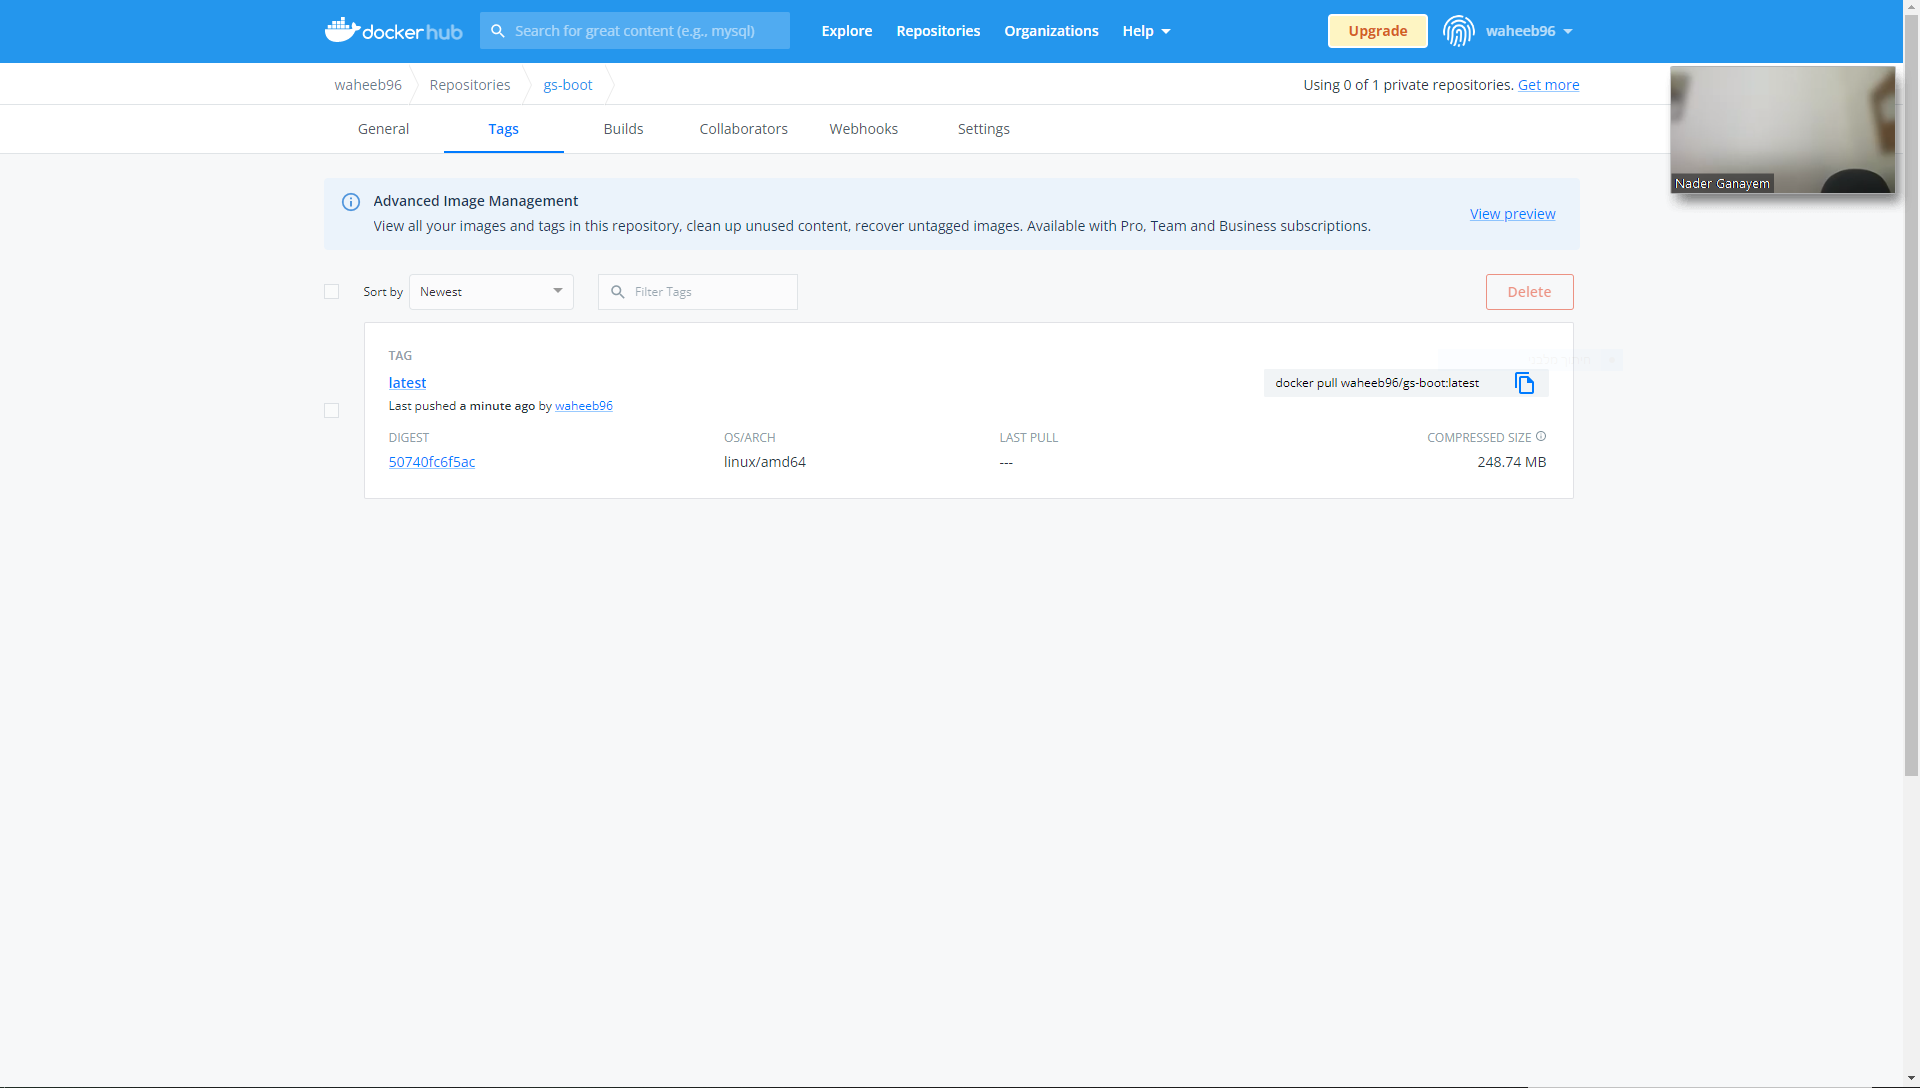Click the info icon on Advanced Image Management banner
This screenshot has height=1088, width=1920.
pos(350,202)
